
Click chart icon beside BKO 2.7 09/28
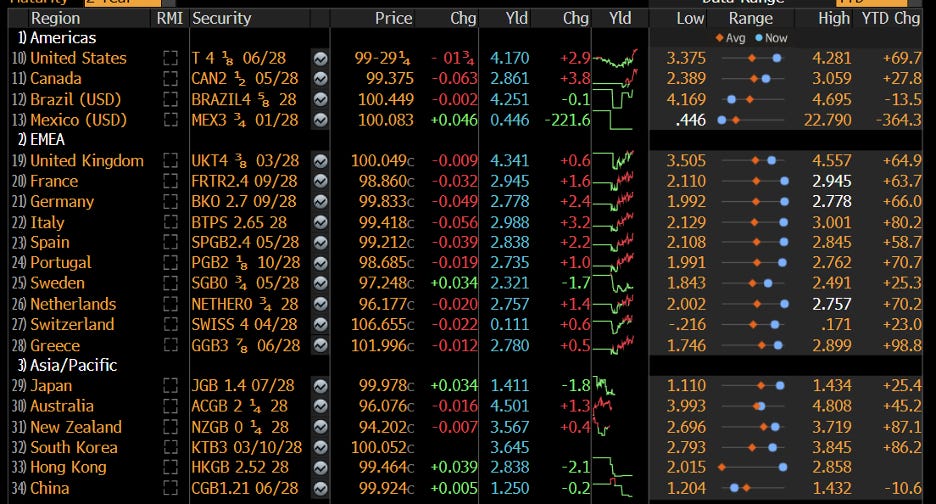[321, 202]
